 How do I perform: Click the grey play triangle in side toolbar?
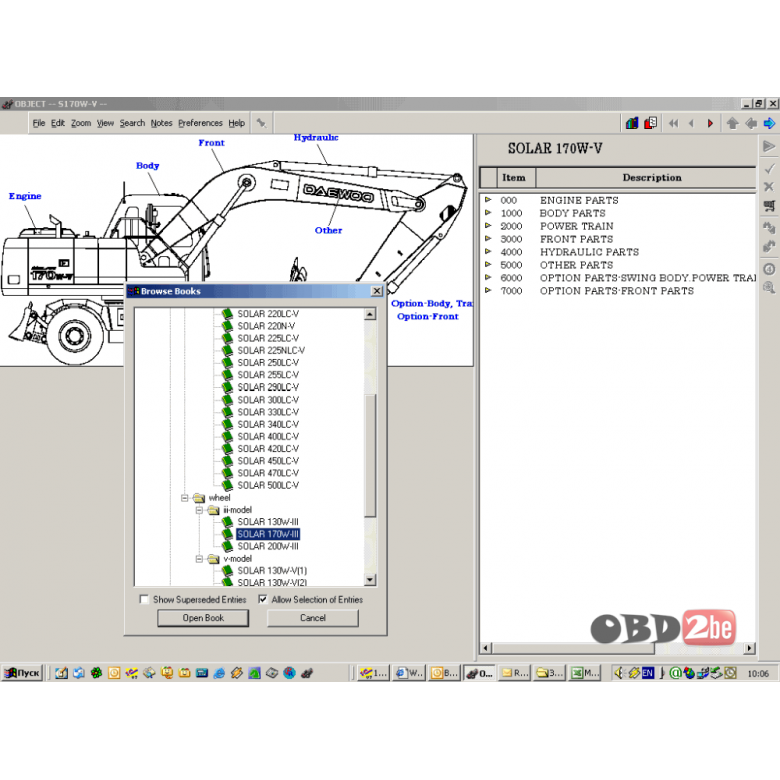tap(769, 146)
